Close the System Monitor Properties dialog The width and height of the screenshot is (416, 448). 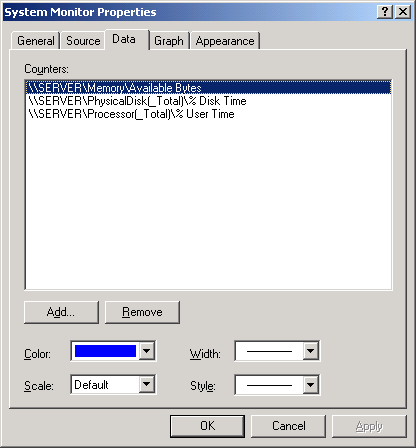(403, 12)
